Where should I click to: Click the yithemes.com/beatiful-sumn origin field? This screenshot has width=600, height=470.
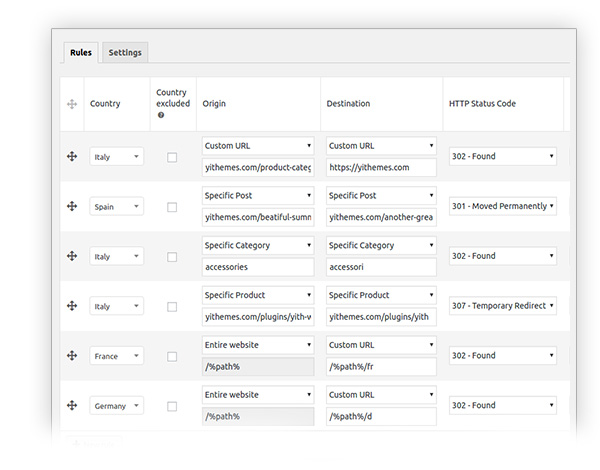coord(258,217)
